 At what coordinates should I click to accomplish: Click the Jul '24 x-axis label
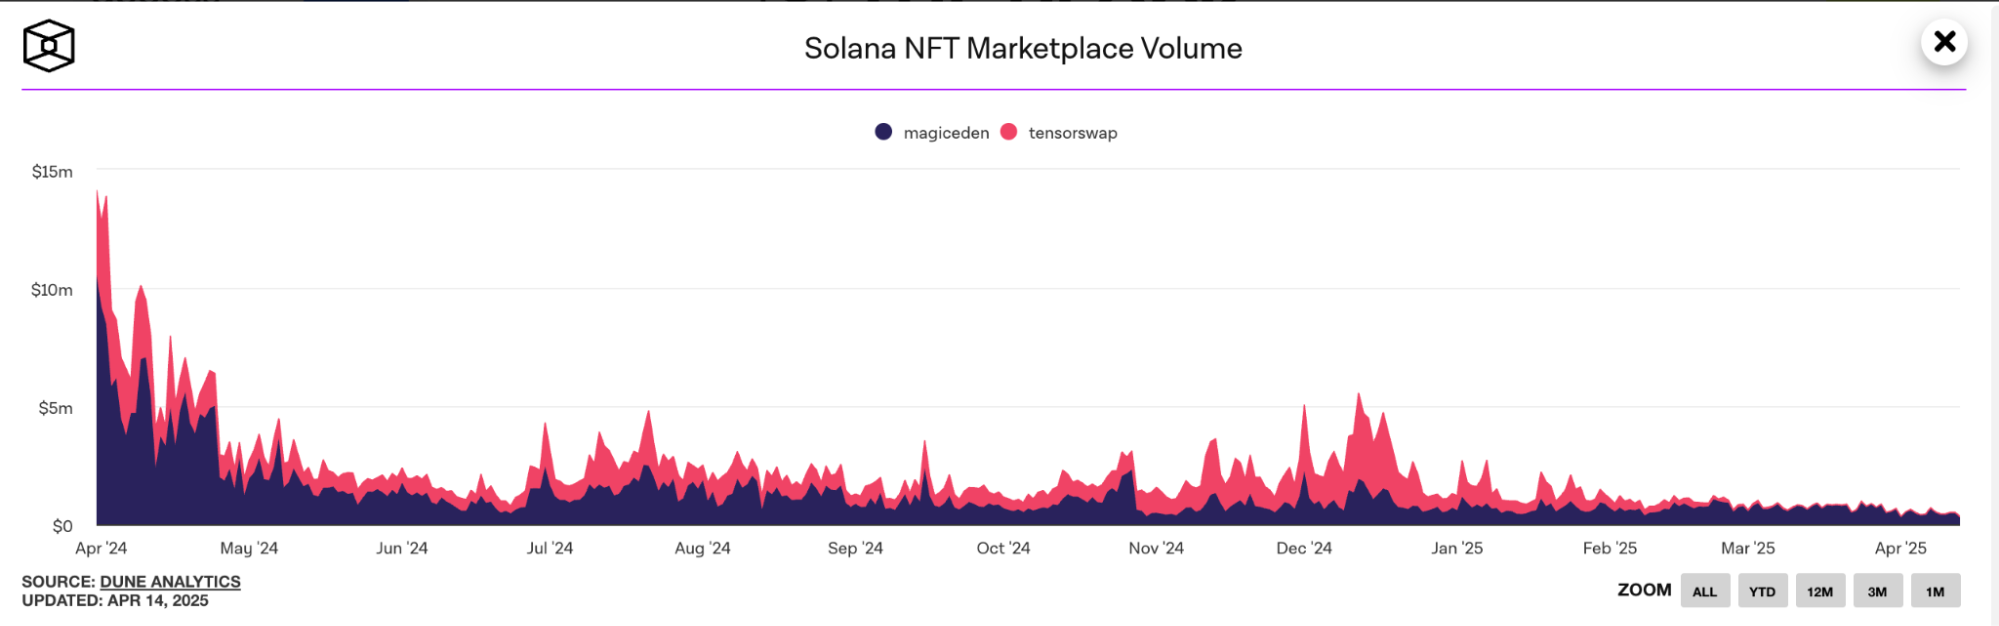(x=550, y=548)
